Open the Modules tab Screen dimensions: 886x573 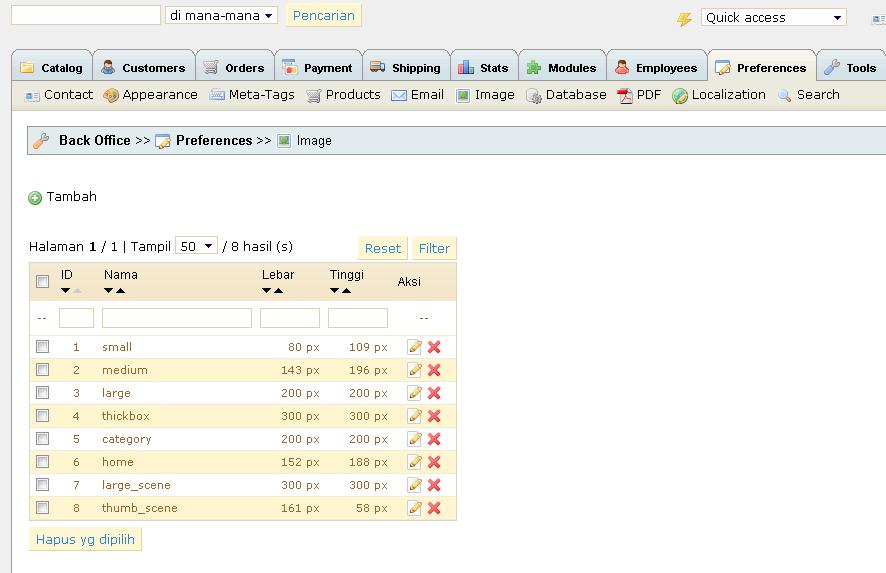click(562, 68)
